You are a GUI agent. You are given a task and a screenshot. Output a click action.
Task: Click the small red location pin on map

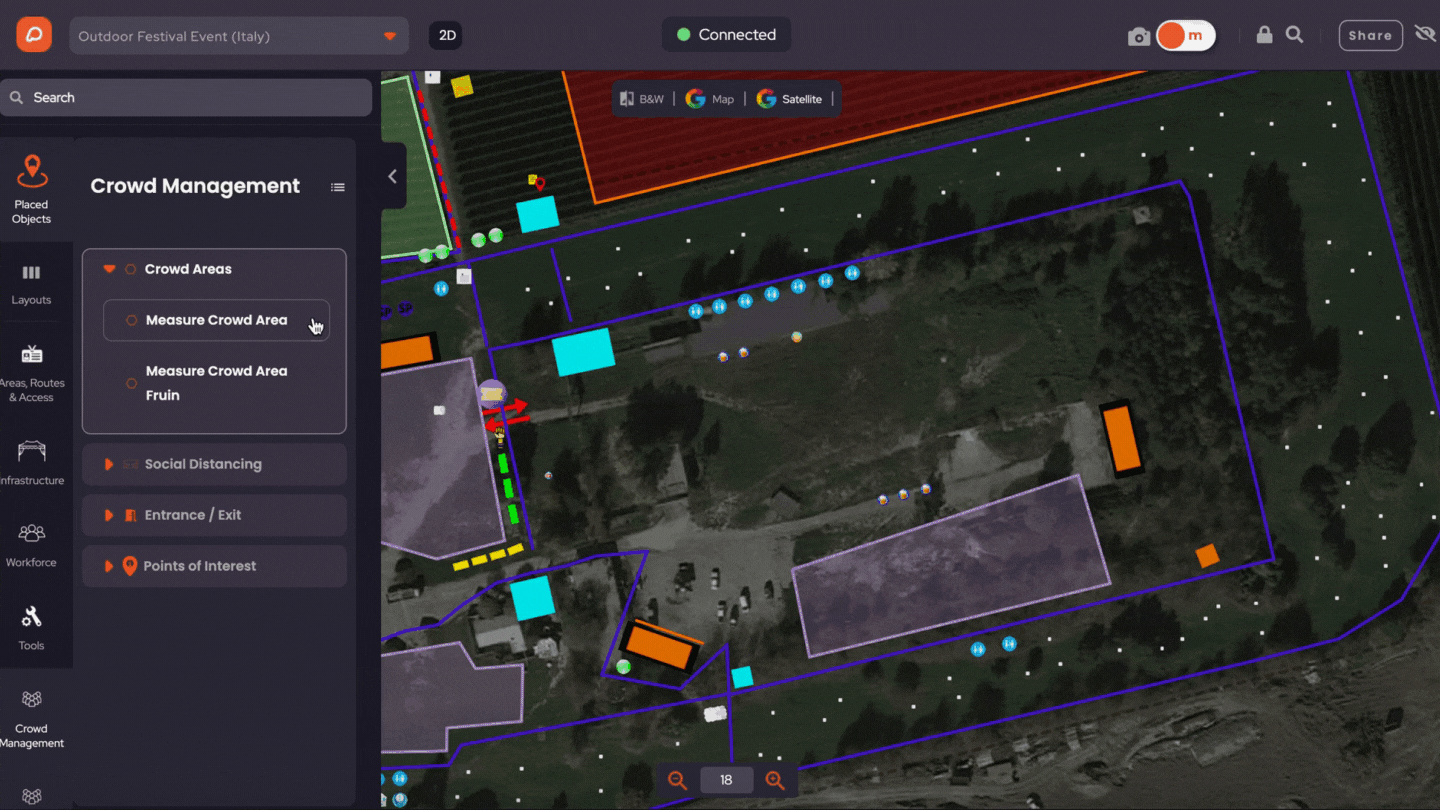point(540,184)
